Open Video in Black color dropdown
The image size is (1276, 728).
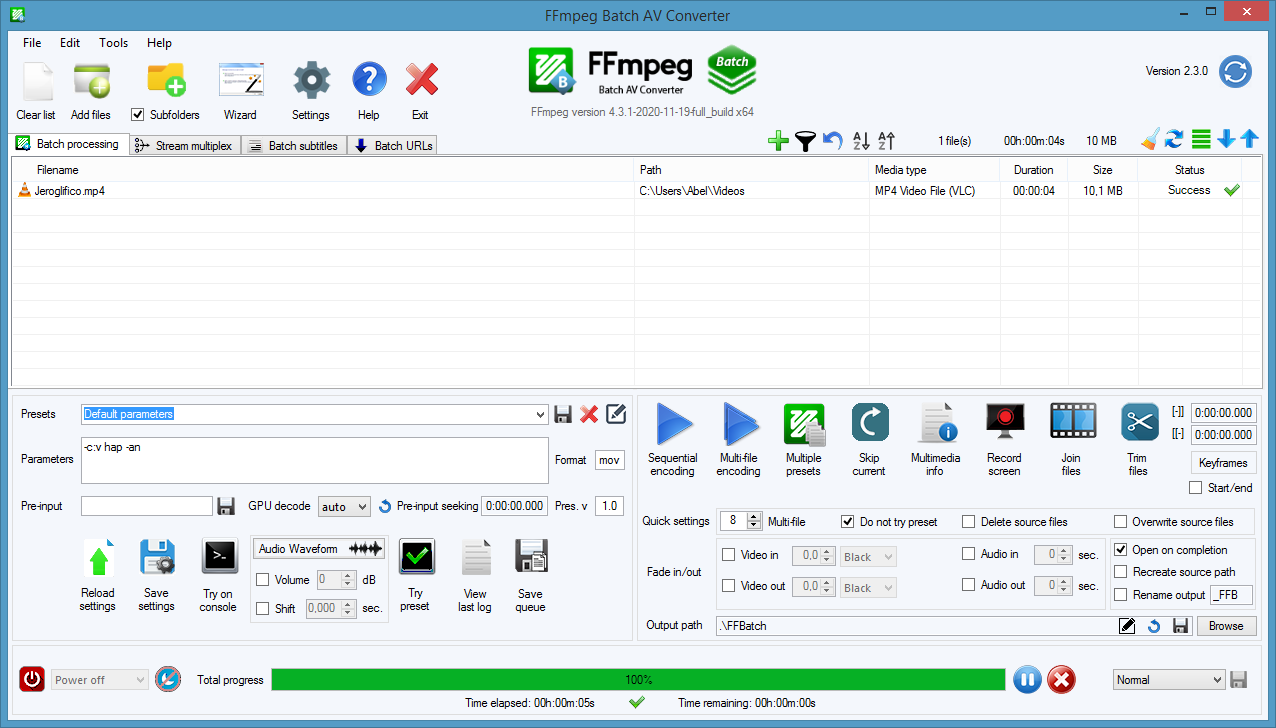[868, 557]
